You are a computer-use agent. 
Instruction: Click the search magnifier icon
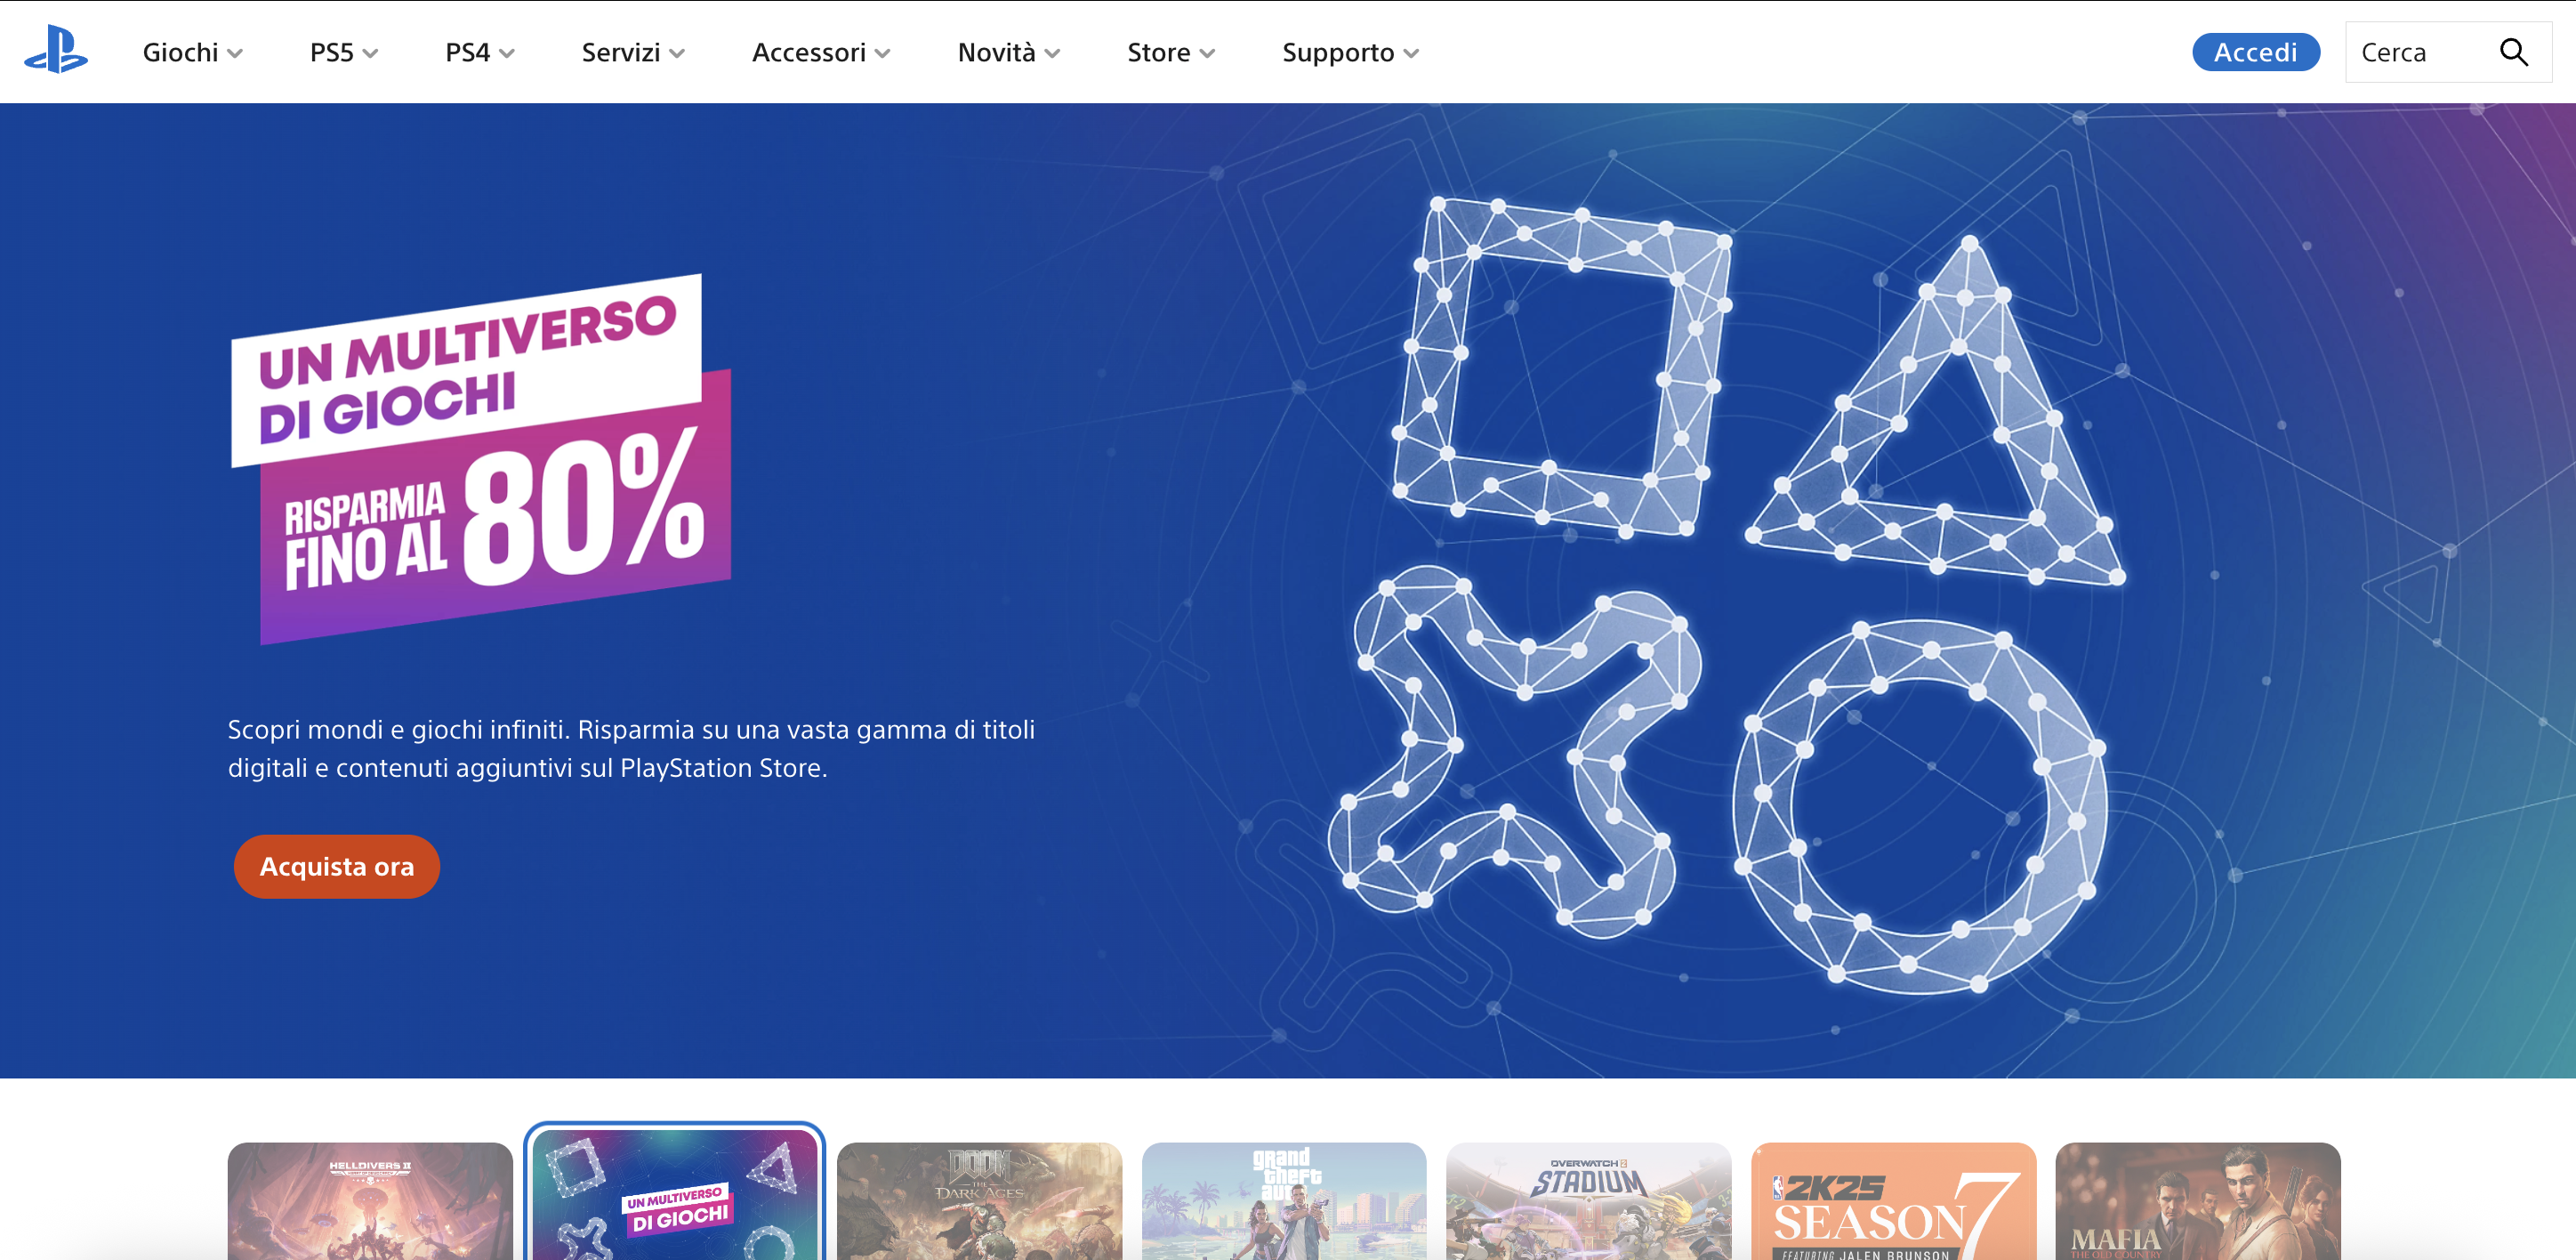2513,52
